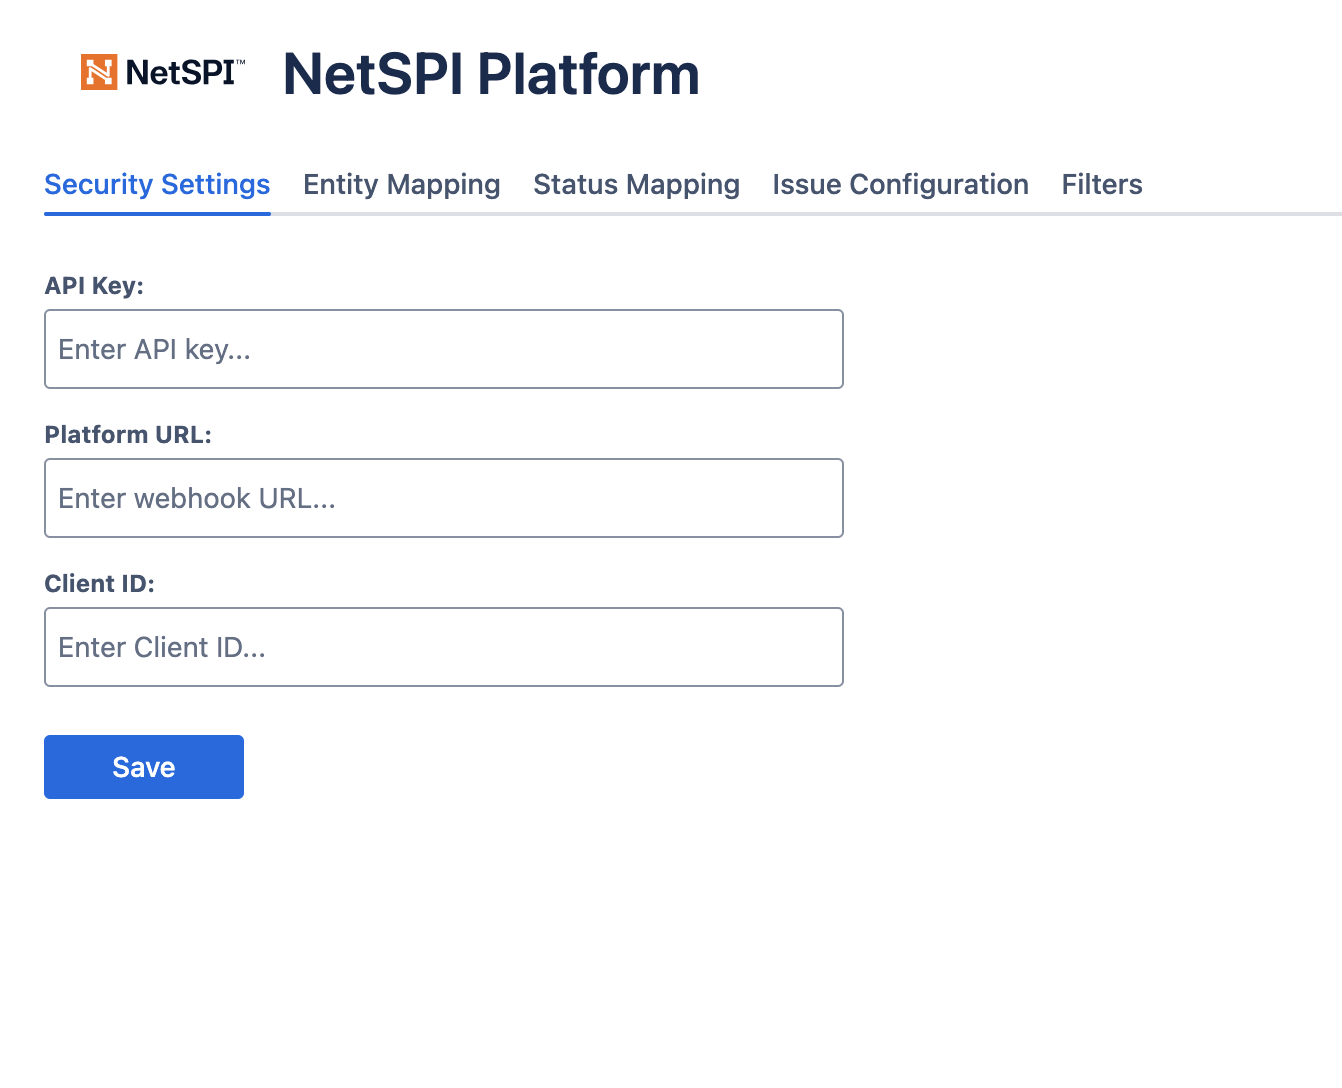This screenshot has width=1342, height=1088.
Task: Click the trademark symbol on the NetSPI logo
Action: [x=241, y=62]
